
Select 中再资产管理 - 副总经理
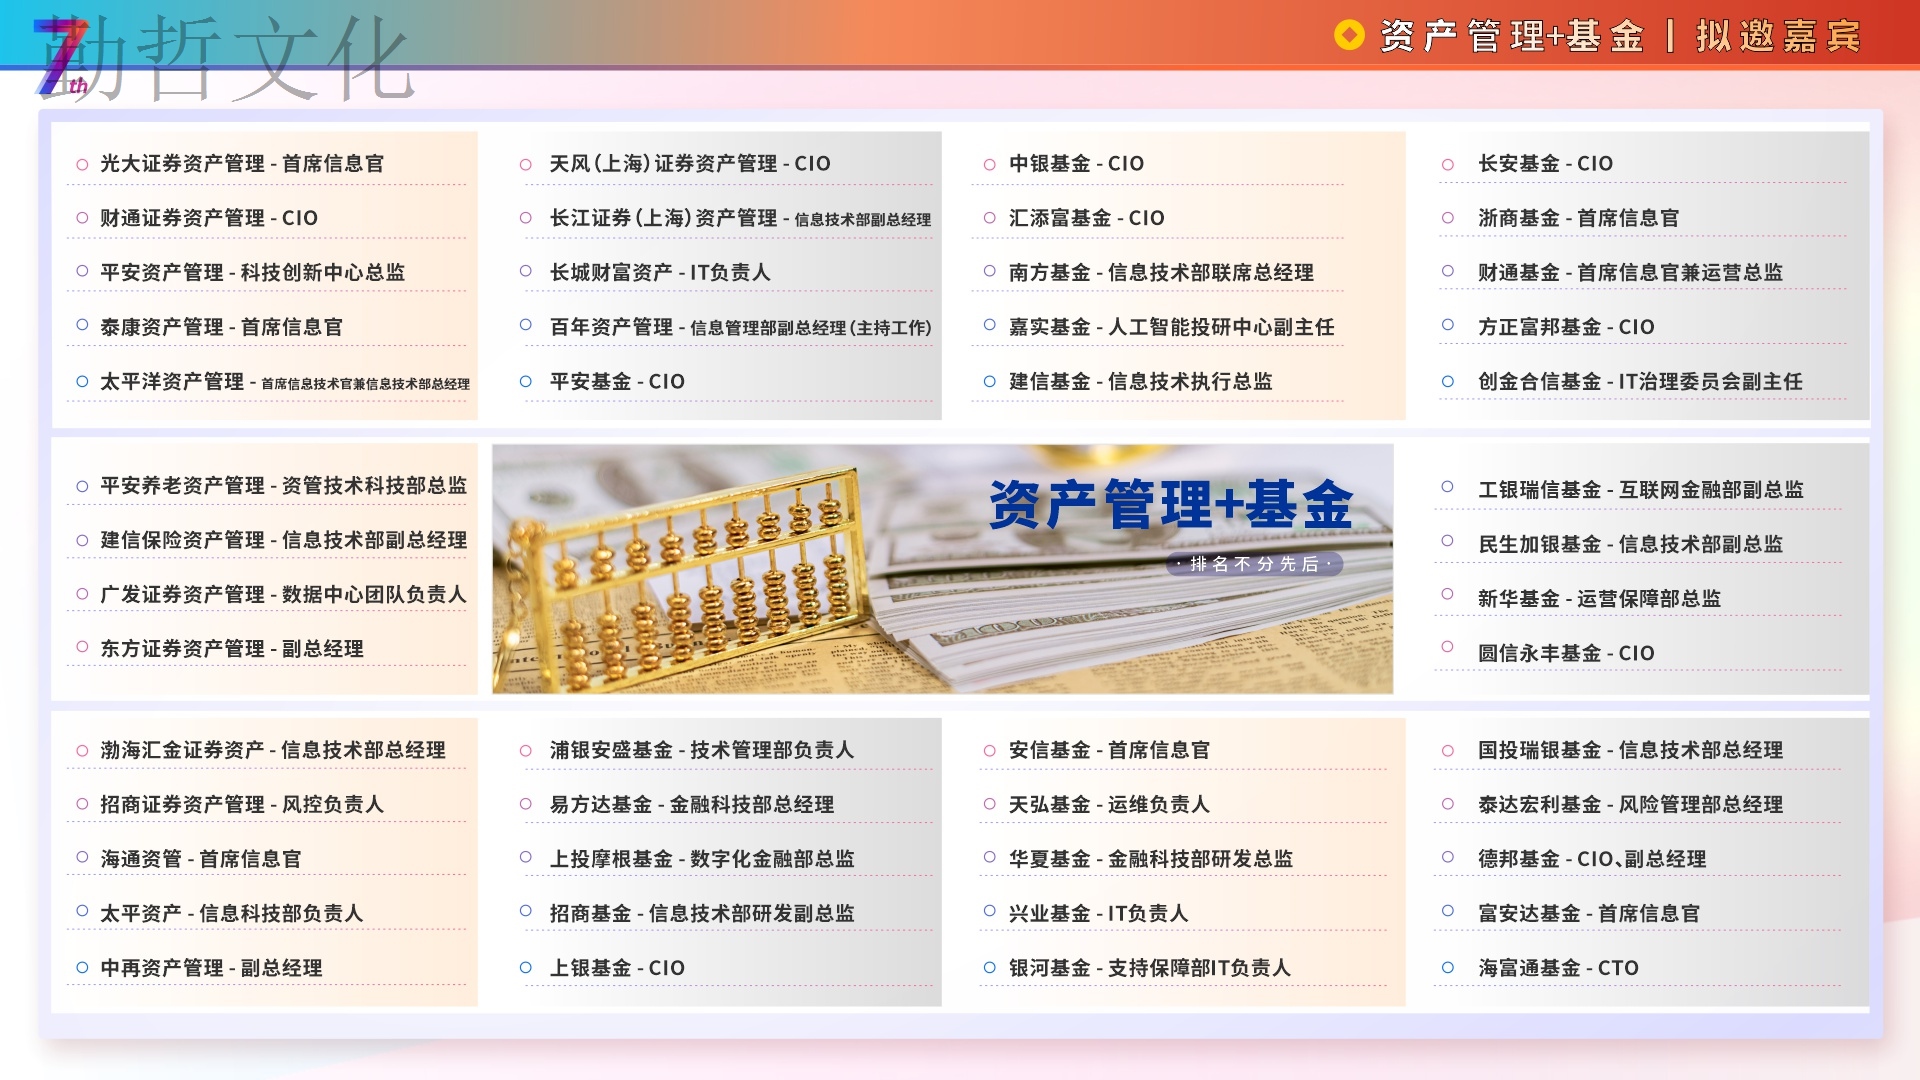point(211,969)
